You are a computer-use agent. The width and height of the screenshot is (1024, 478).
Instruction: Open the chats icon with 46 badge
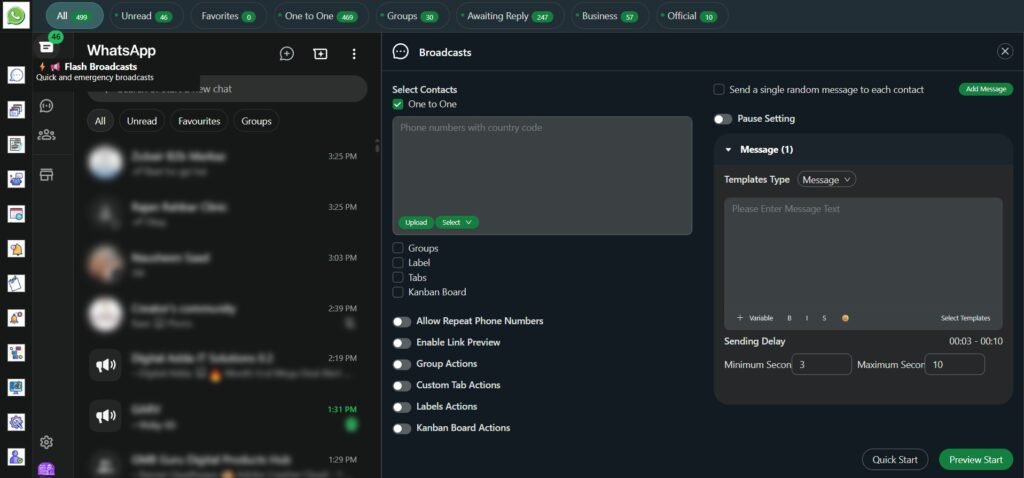(46, 47)
